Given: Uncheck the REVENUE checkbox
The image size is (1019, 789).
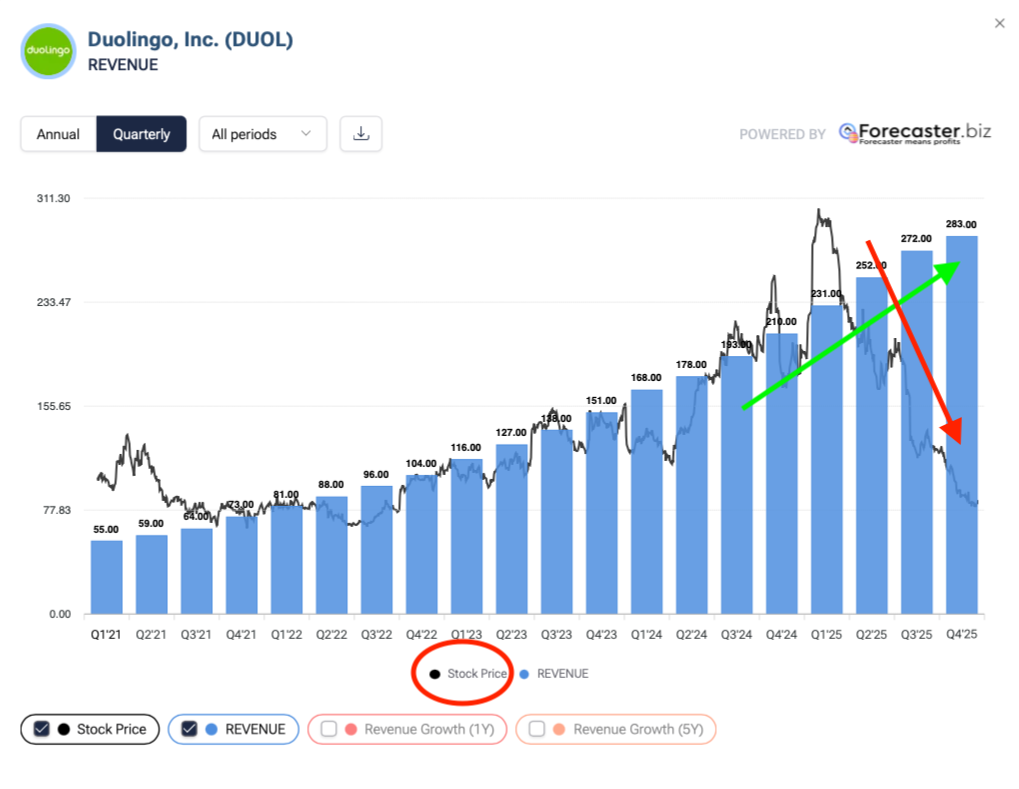Looking at the screenshot, I should tap(189, 730).
